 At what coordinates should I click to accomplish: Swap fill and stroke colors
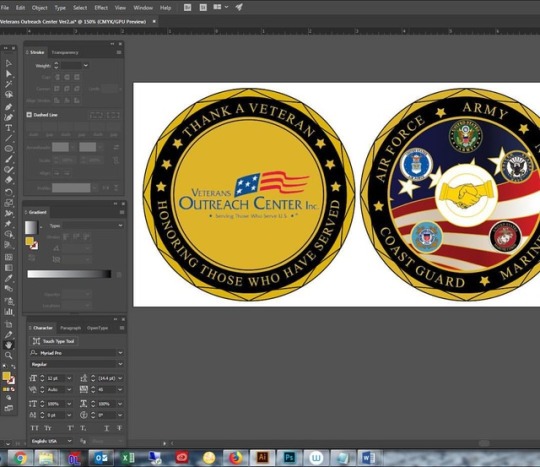pyautogui.click(x=13, y=367)
